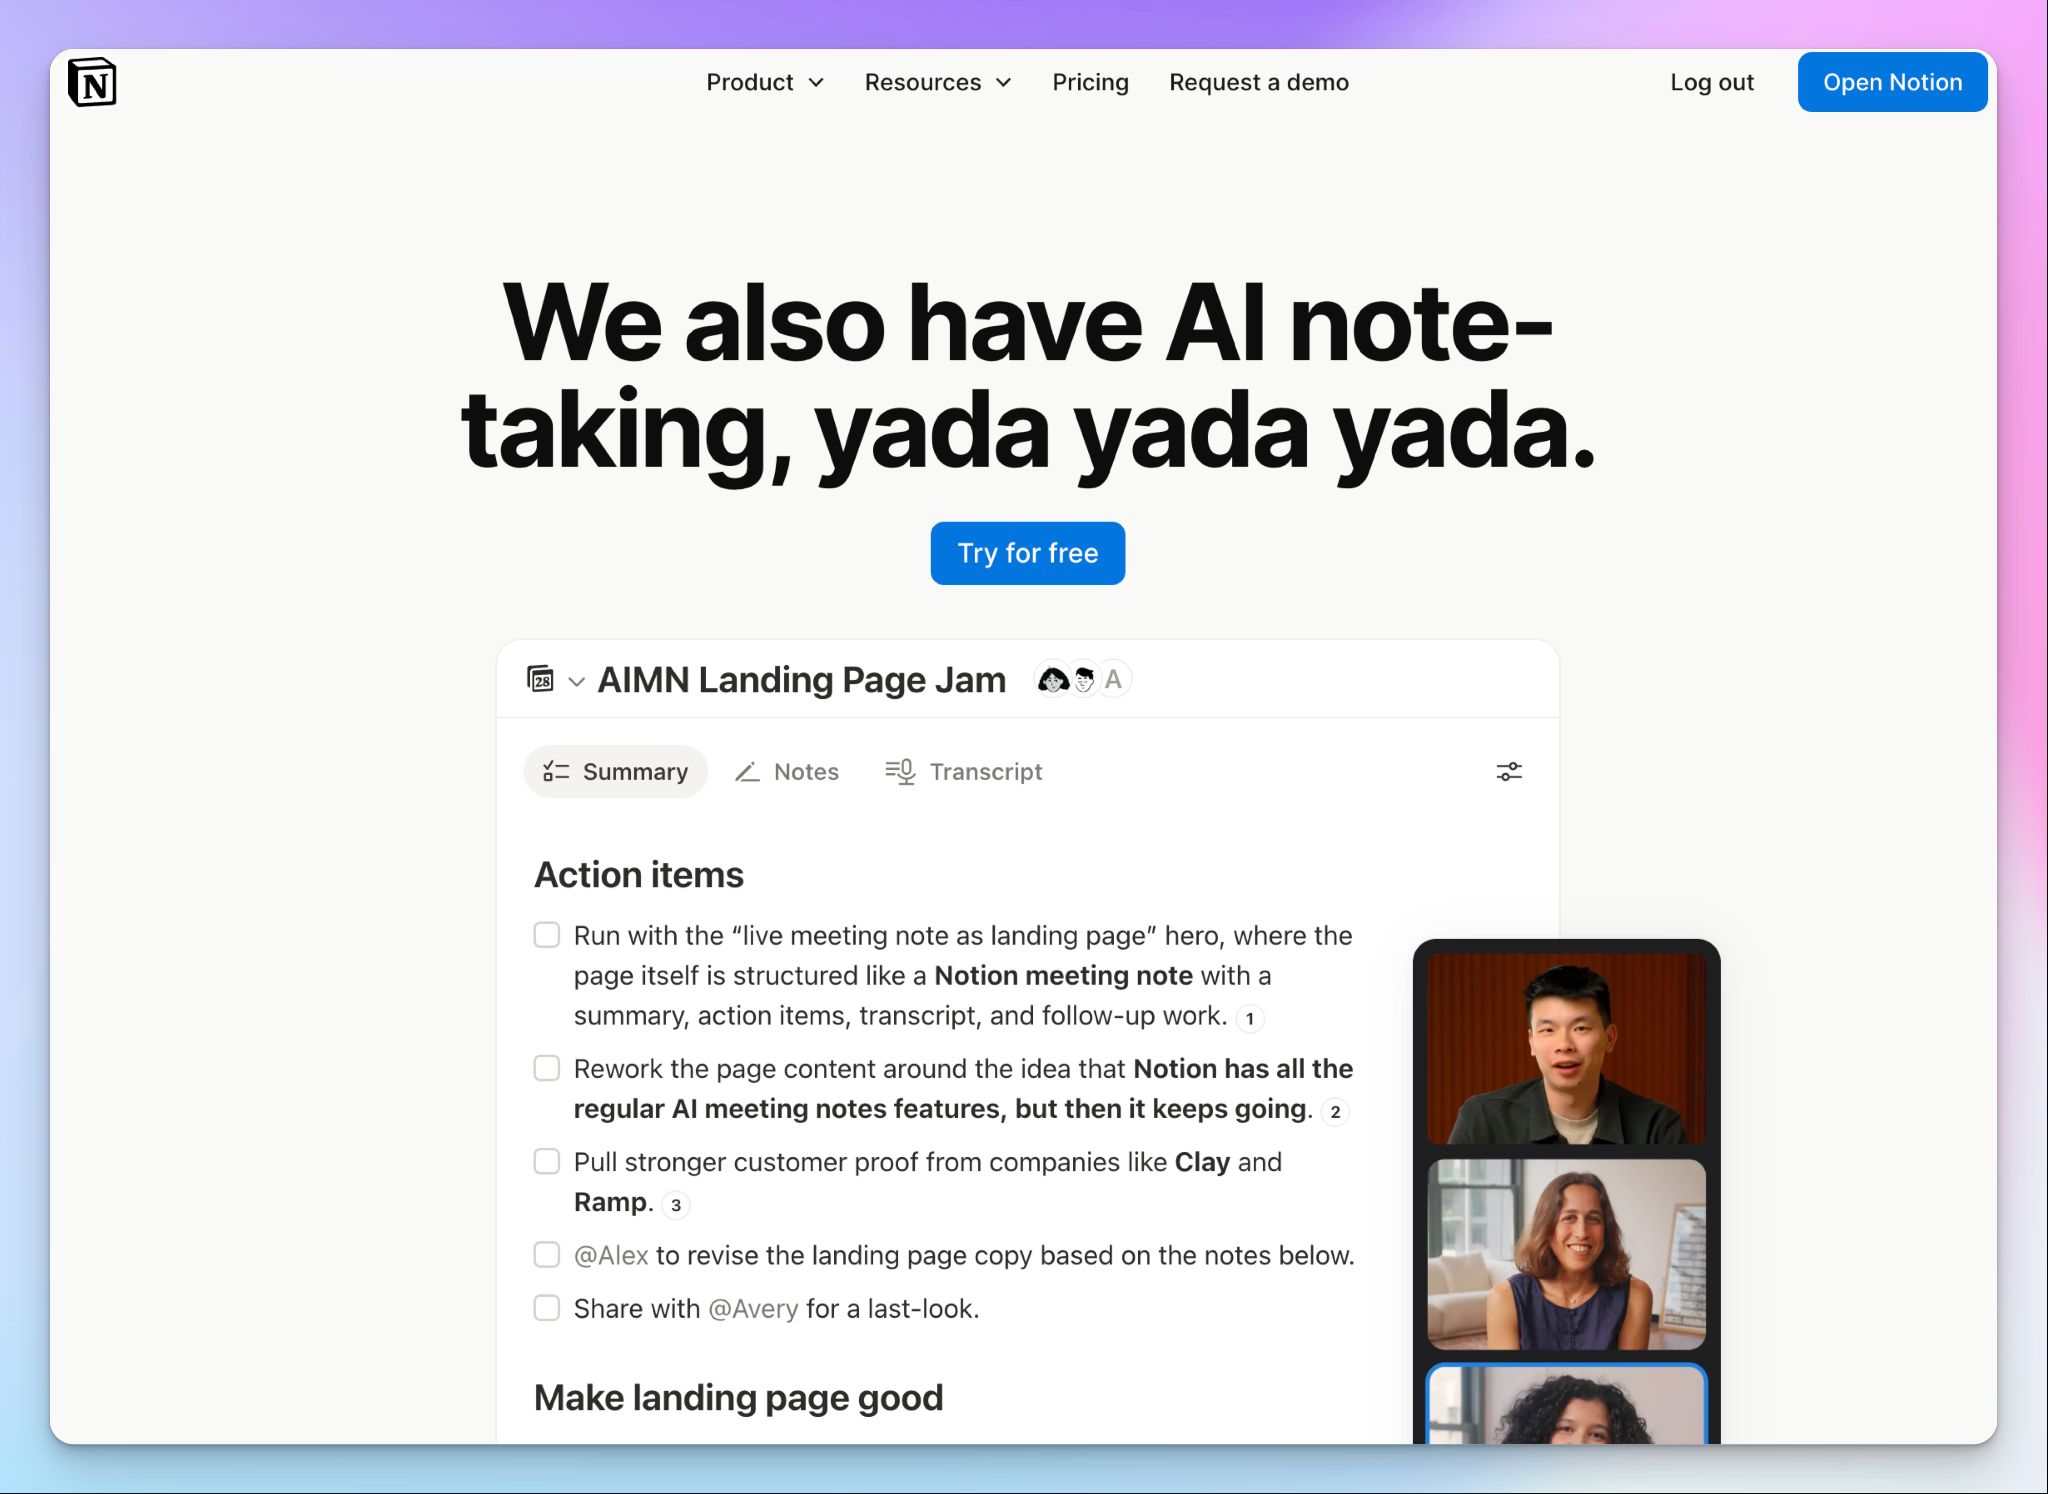Click the calendar icon beside AIMN Landing Page Jam
The width and height of the screenshot is (2048, 1494).
(x=540, y=679)
